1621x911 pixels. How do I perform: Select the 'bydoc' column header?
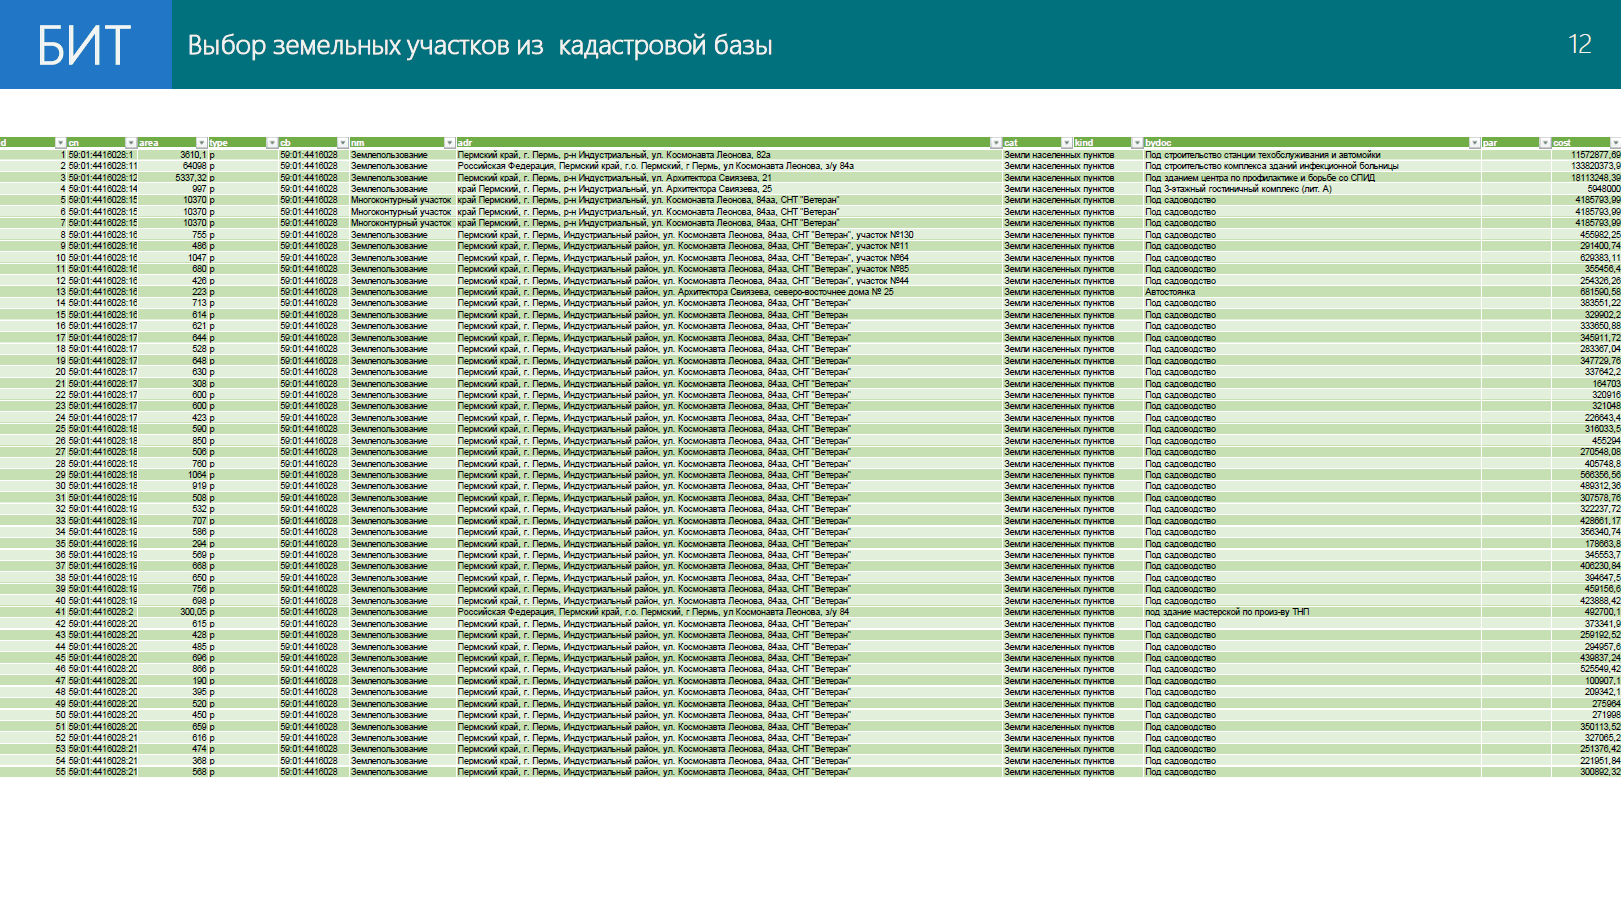[x=1158, y=143]
